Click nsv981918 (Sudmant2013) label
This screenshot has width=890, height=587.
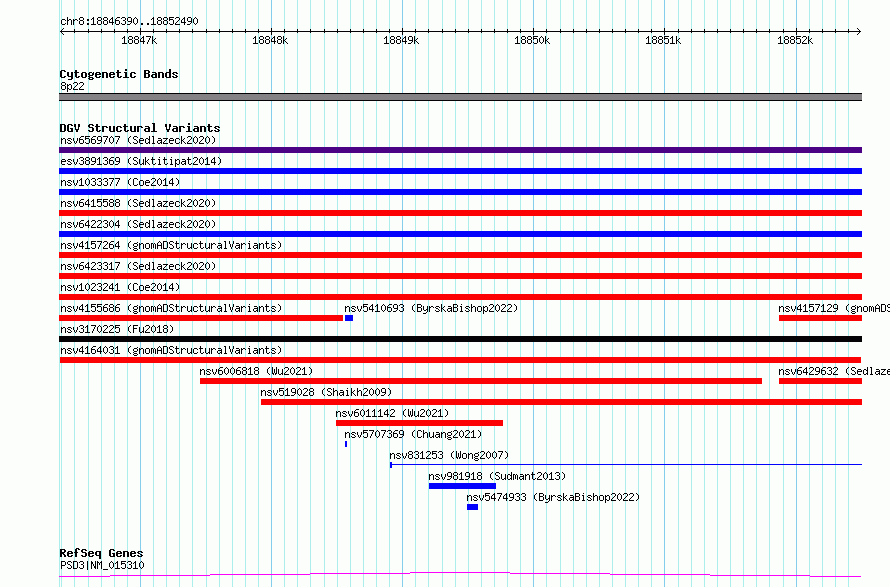pyautogui.click(x=497, y=476)
